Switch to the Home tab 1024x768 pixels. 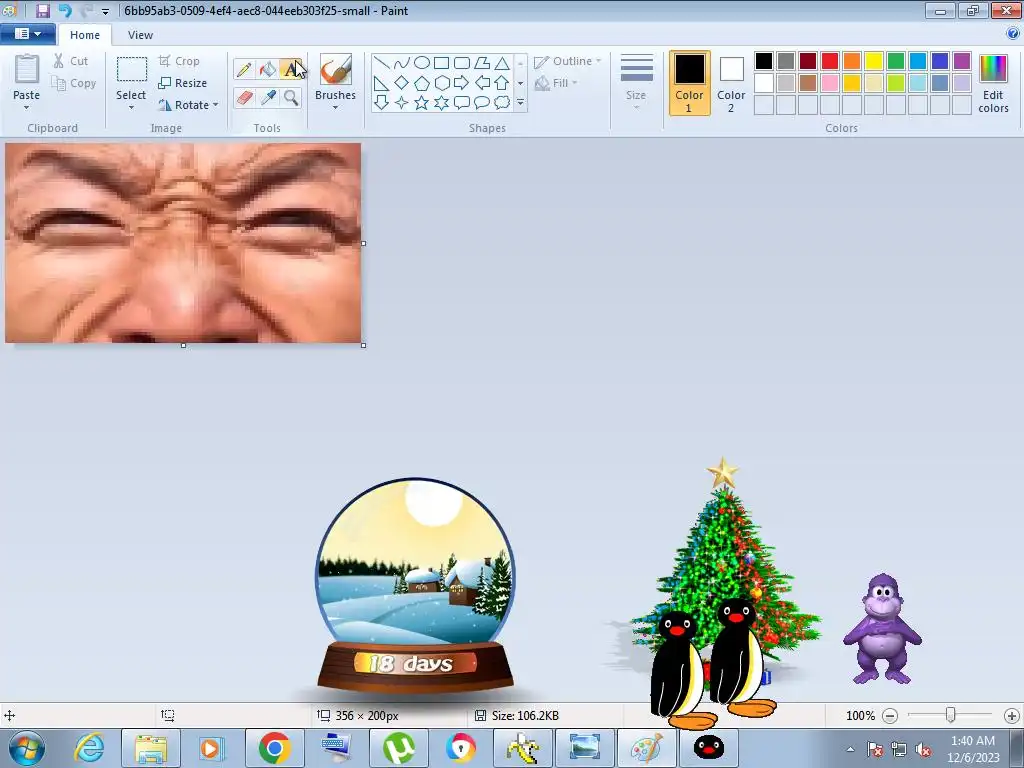[x=85, y=35]
